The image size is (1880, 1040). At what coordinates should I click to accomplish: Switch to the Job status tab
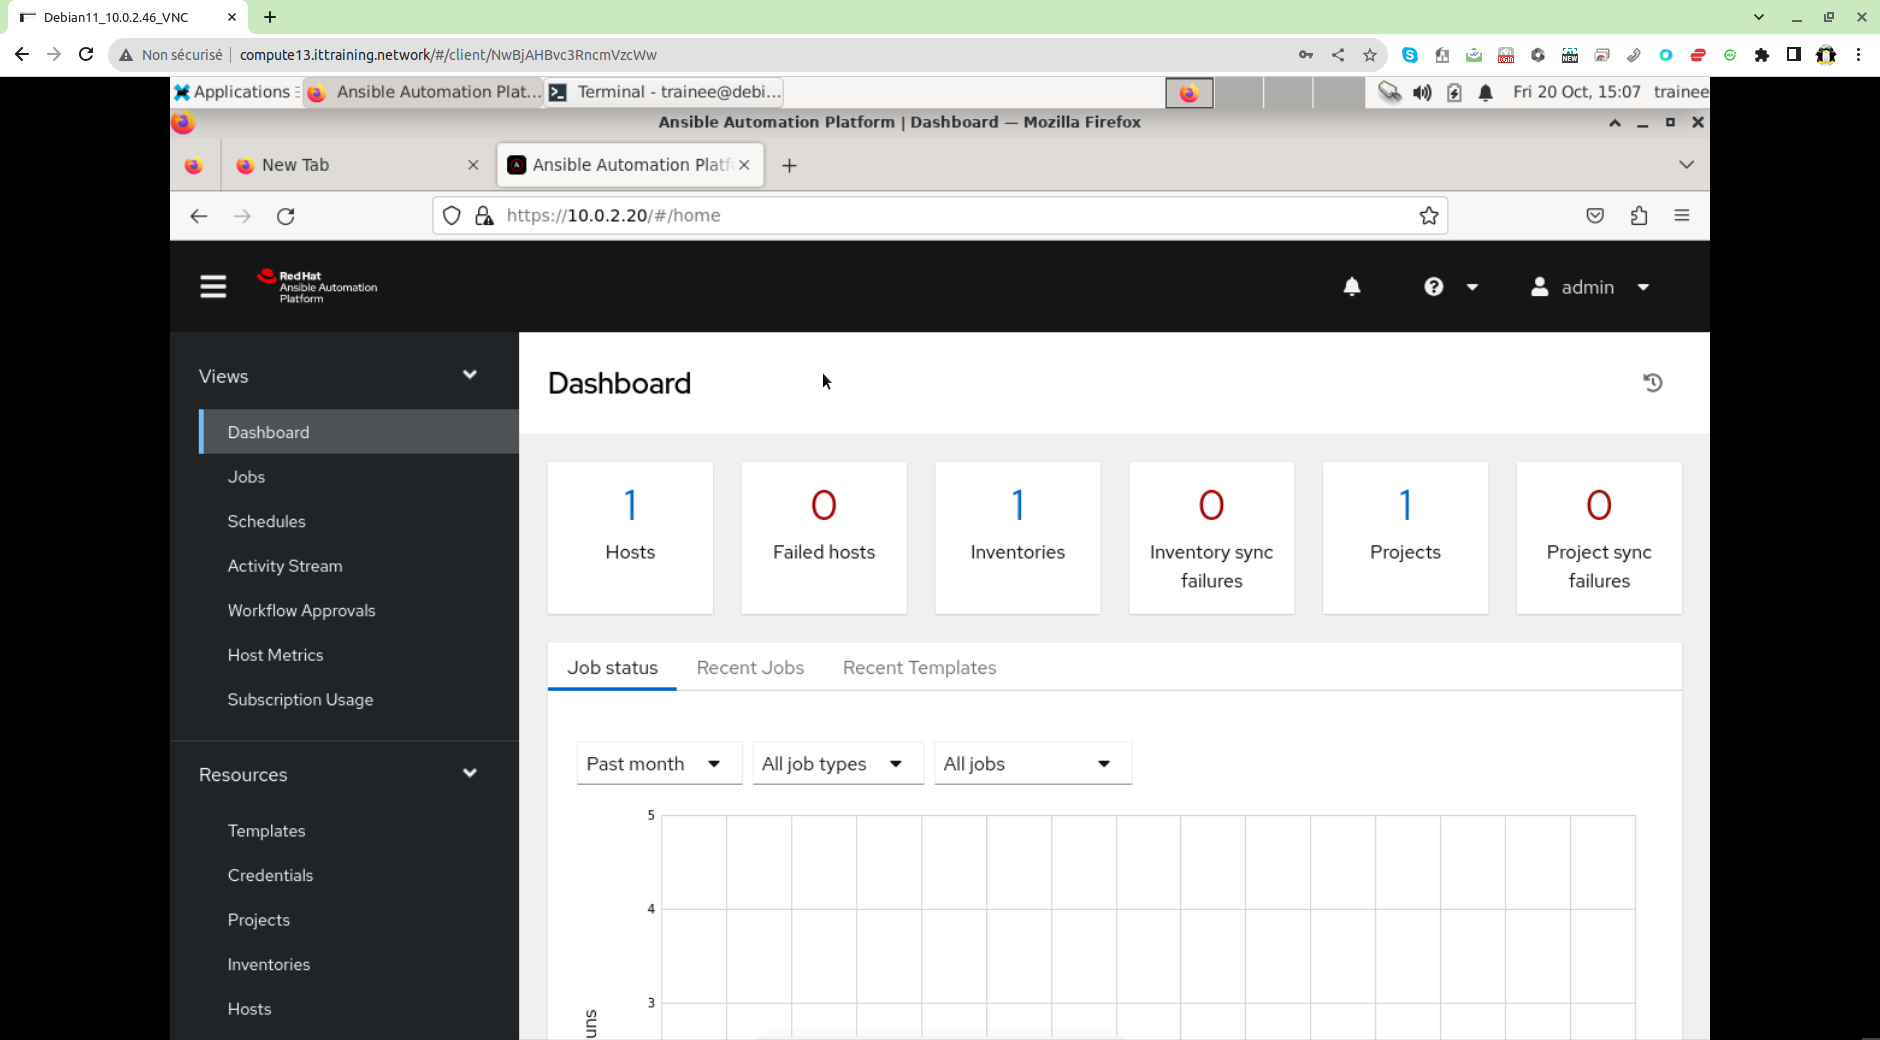tap(612, 667)
